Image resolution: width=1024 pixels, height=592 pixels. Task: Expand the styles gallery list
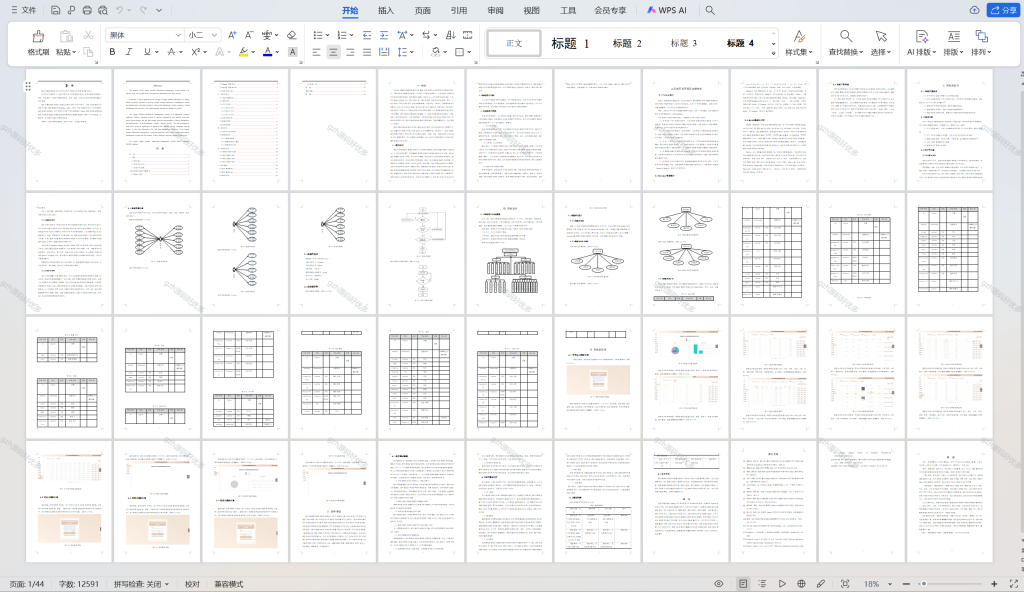[x=774, y=54]
